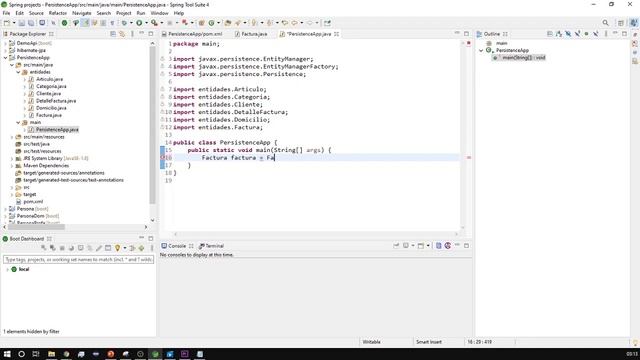Open the Navigate menu
The image size is (640, 360).
[82, 13]
